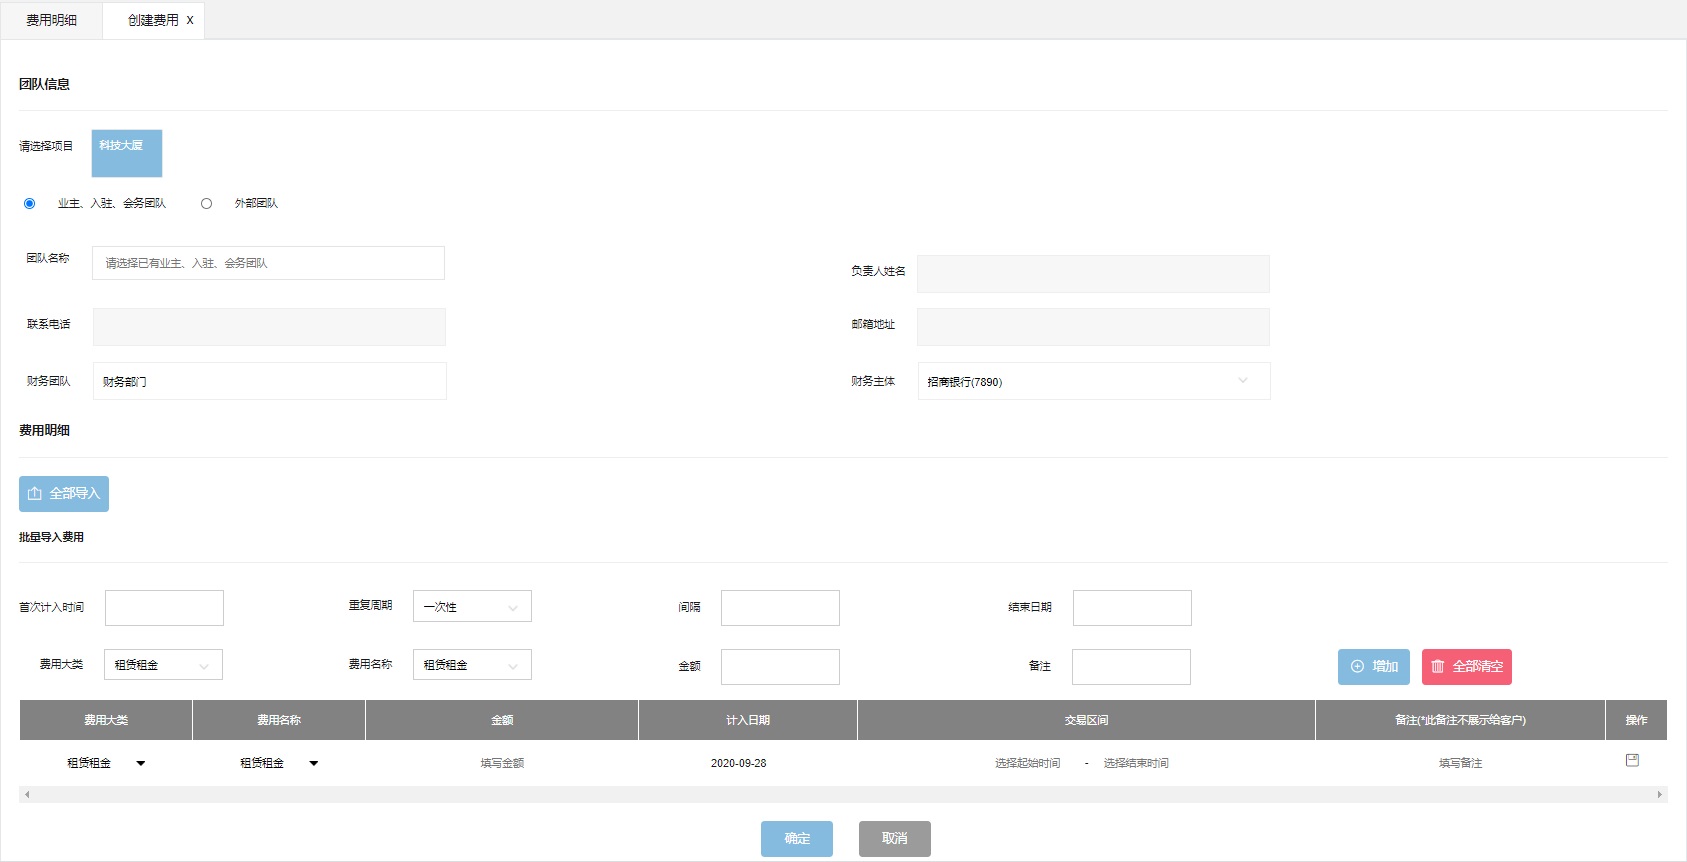Click the horizontal scrollbar right arrow

(1659, 795)
